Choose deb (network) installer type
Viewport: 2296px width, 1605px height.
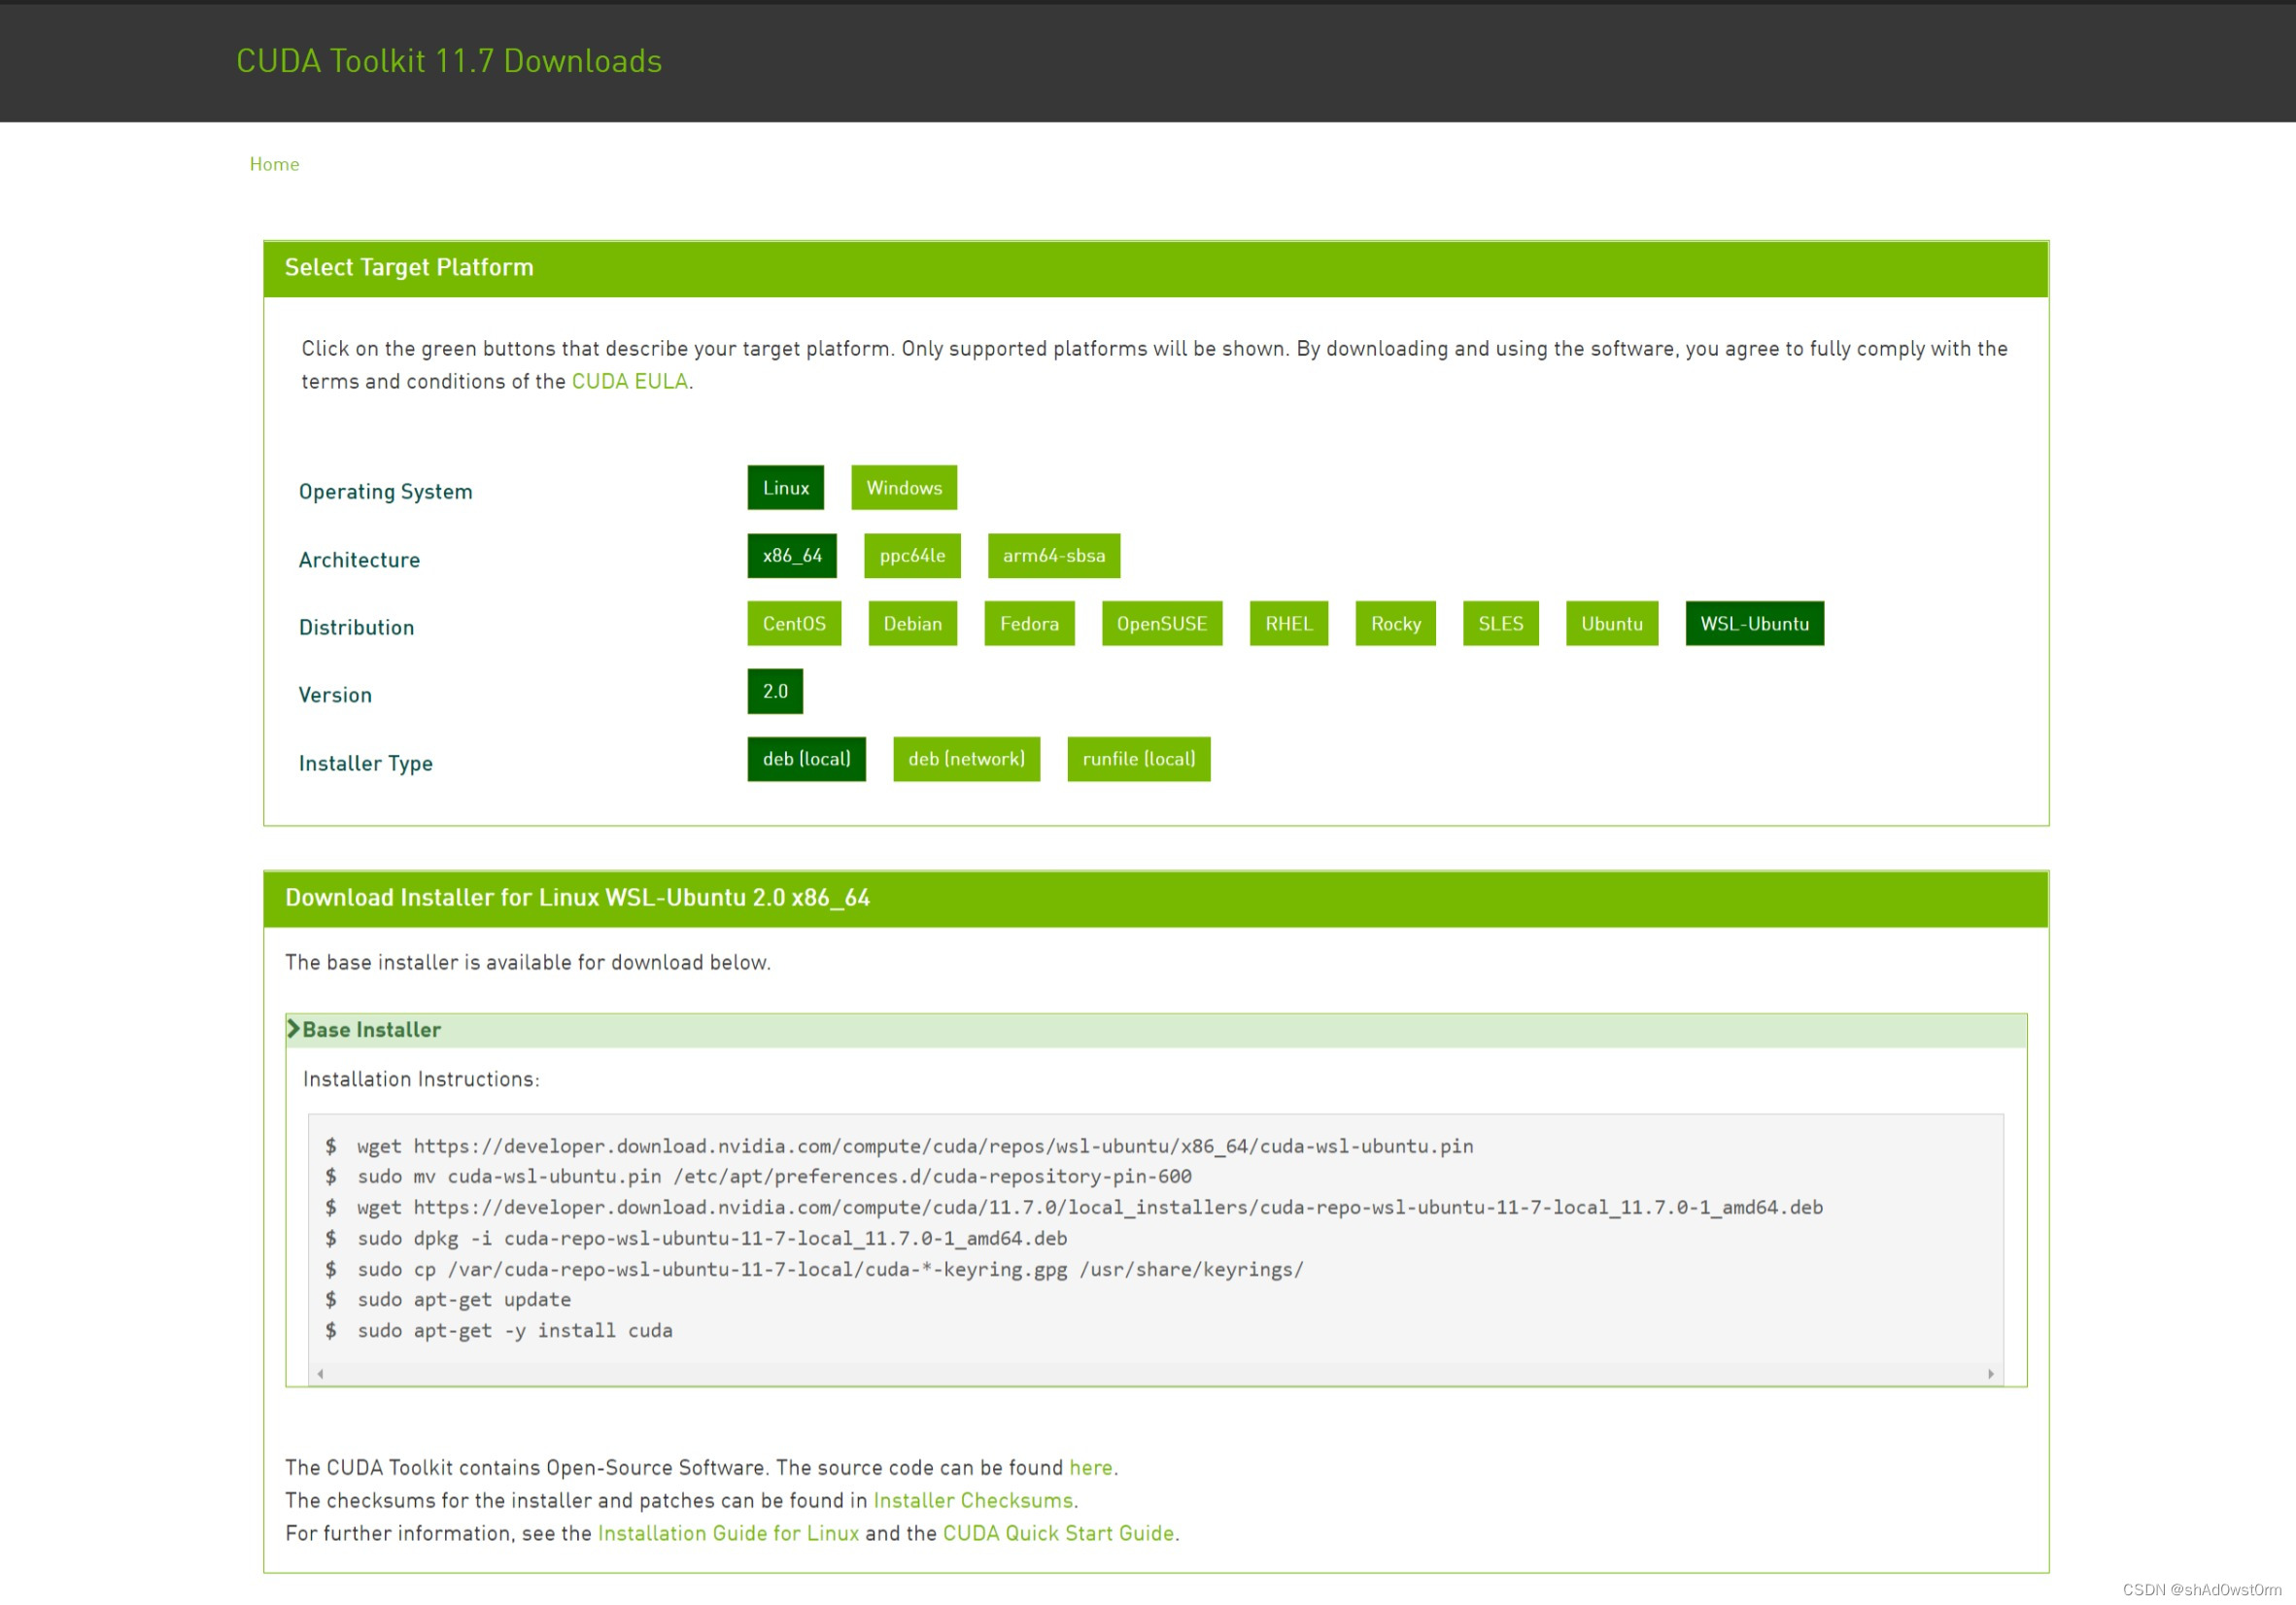click(x=965, y=759)
